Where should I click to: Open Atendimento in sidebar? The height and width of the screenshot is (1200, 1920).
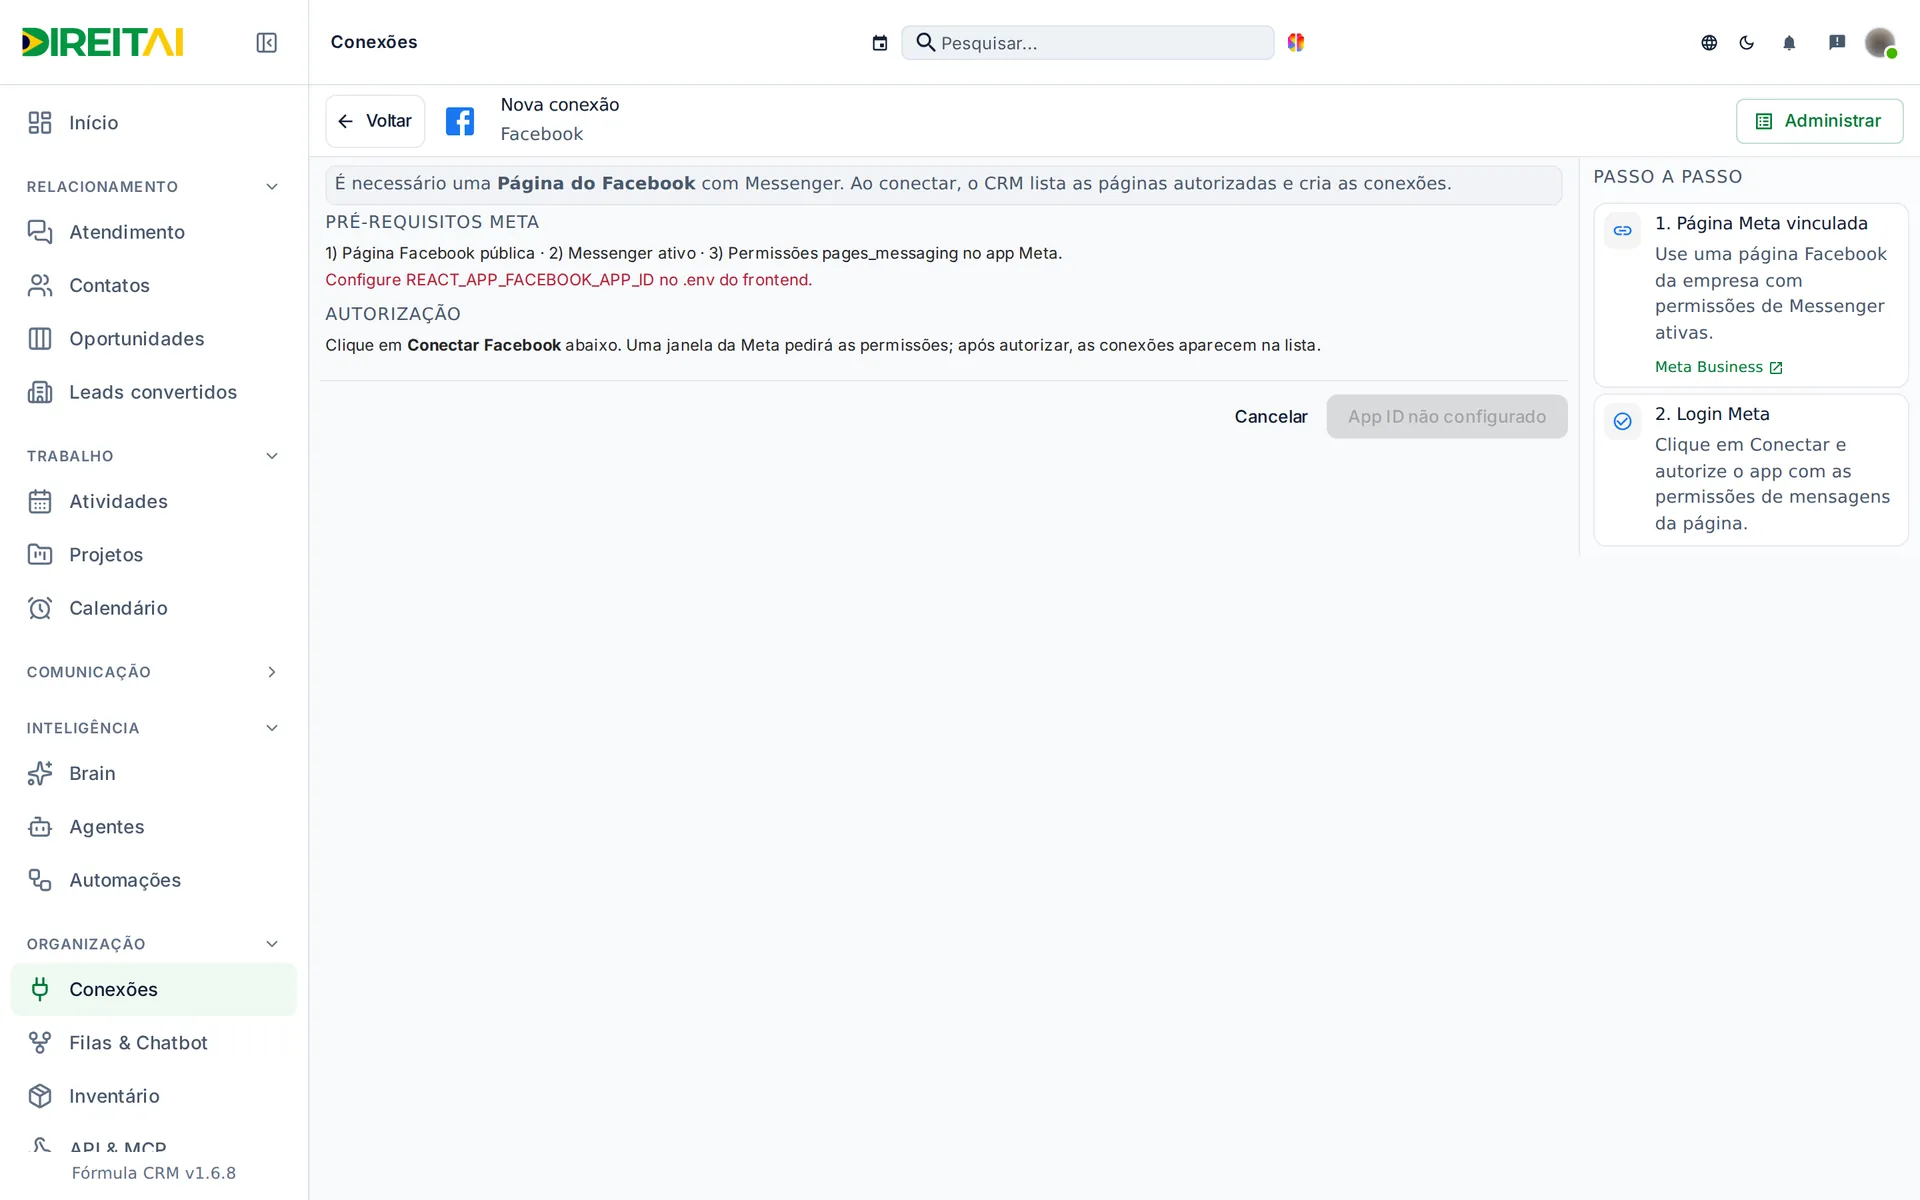[154, 232]
